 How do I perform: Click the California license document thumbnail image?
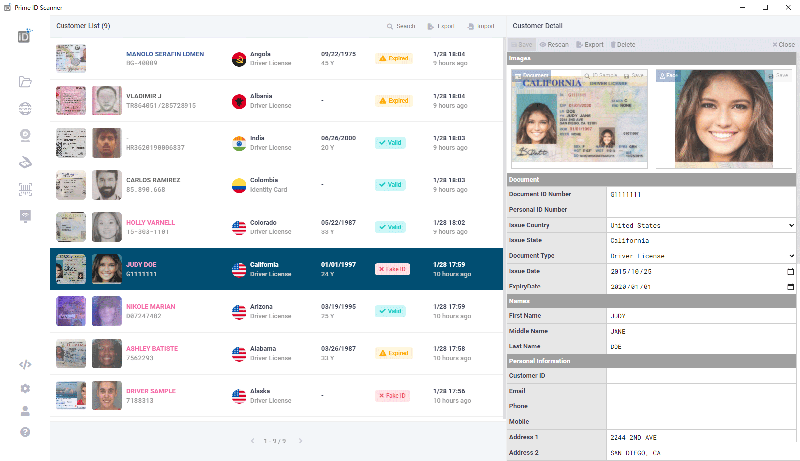click(579, 117)
